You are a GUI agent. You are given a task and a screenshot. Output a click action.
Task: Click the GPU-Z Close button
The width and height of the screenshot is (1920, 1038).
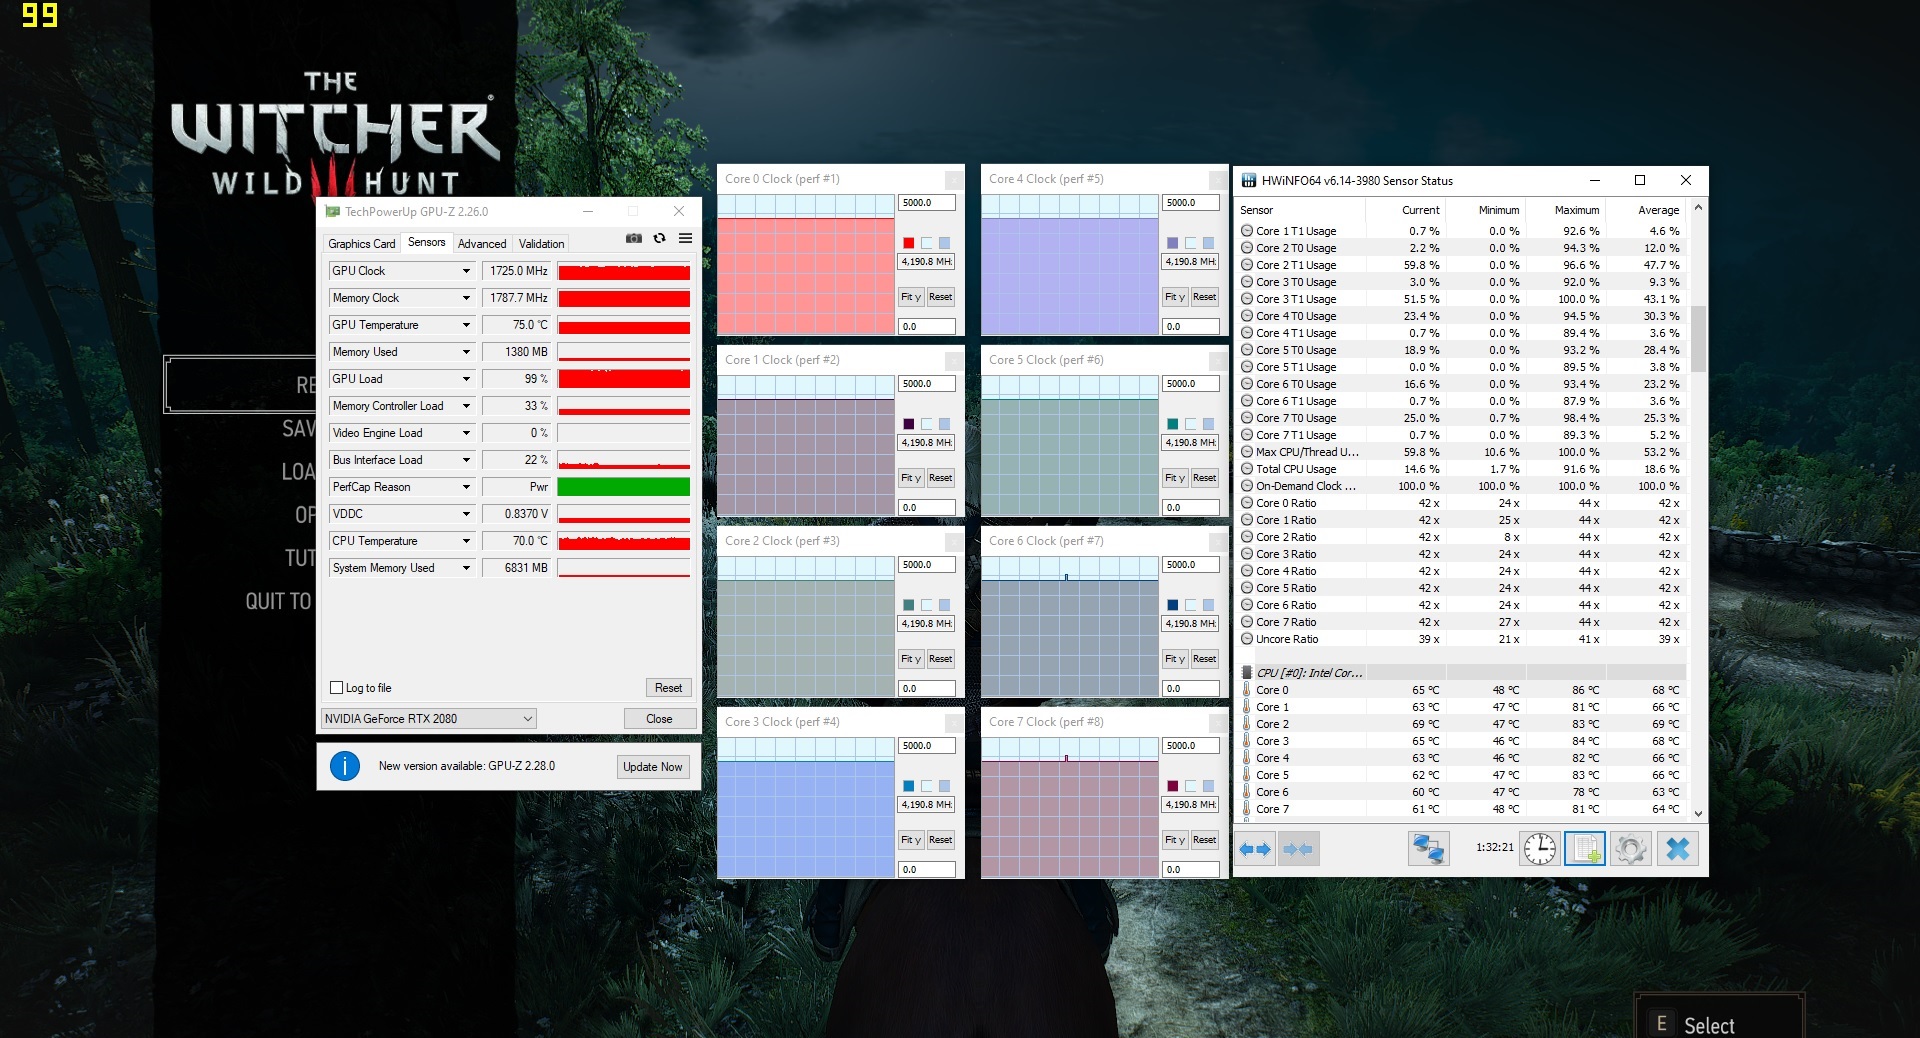(659, 719)
